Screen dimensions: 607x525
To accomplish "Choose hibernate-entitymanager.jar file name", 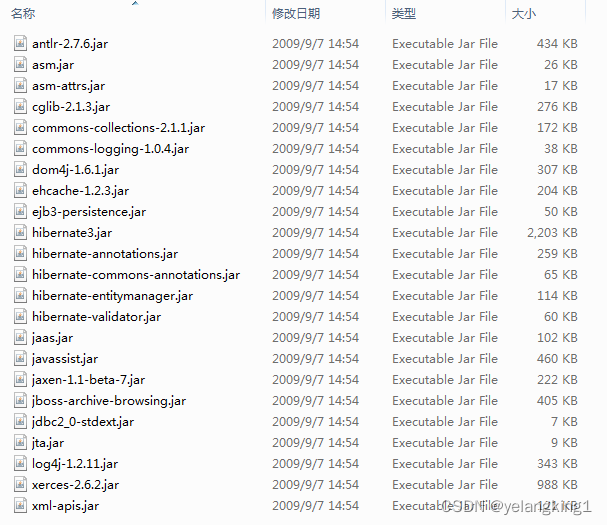I will point(112,296).
